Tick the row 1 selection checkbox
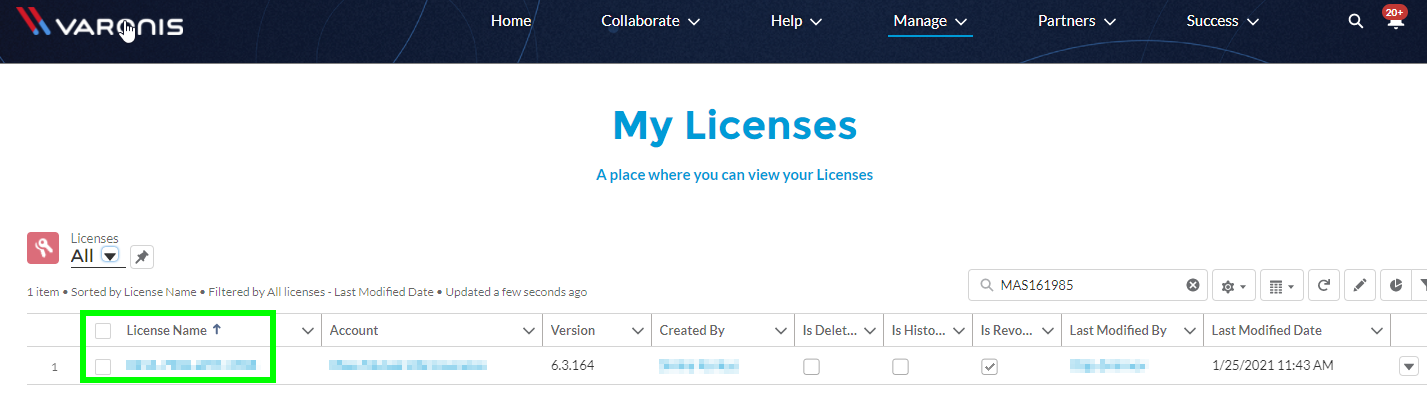The height and width of the screenshot is (393, 1427). point(103,367)
